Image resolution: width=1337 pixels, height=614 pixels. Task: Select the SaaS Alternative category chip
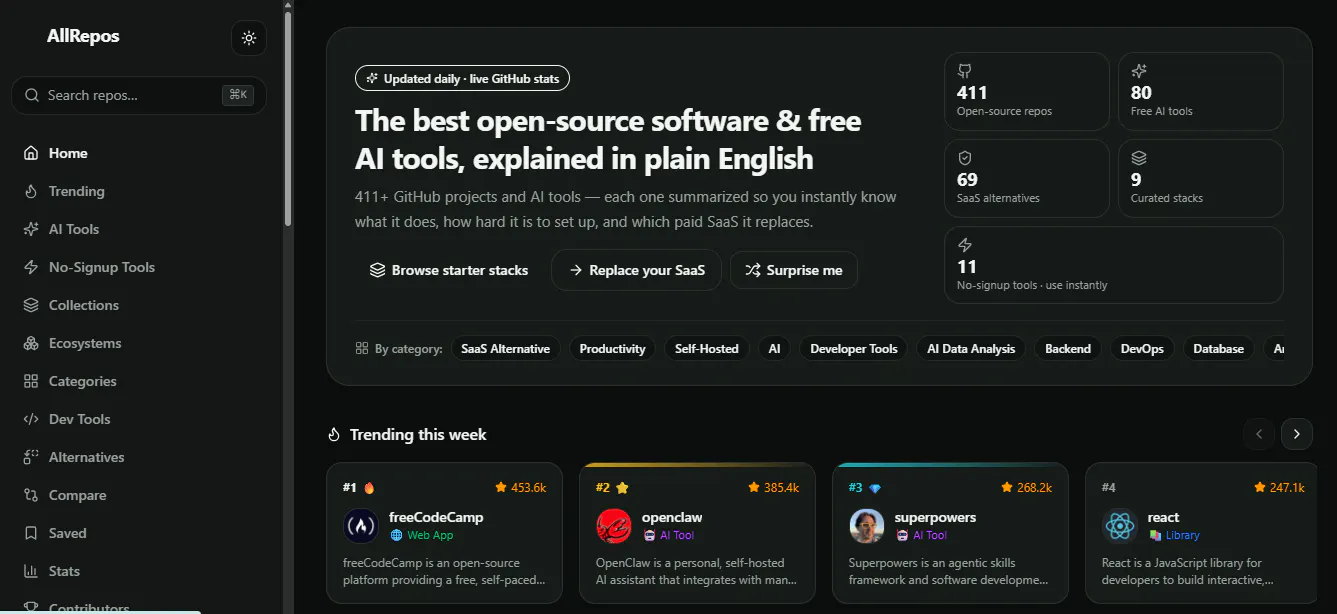point(505,349)
